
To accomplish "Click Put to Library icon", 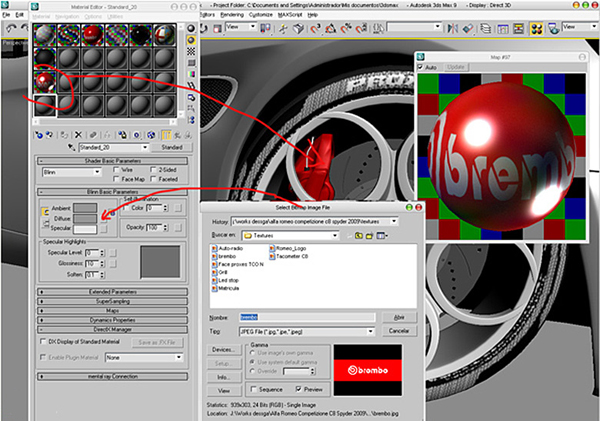I will (x=122, y=135).
